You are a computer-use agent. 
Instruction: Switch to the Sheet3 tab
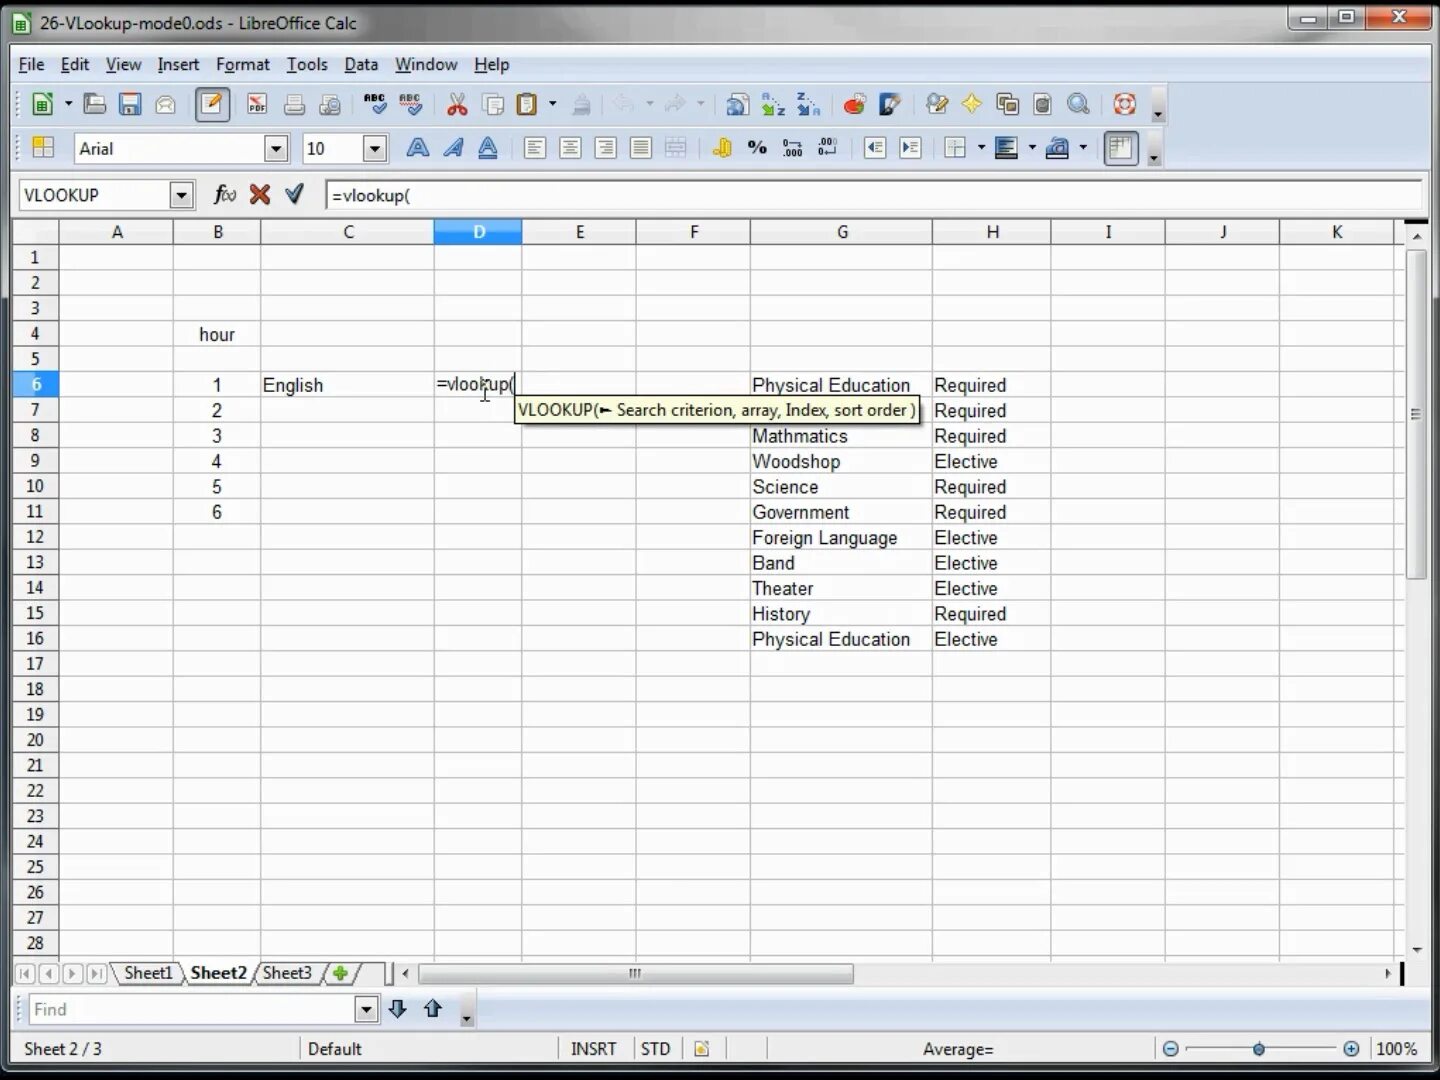pos(287,973)
